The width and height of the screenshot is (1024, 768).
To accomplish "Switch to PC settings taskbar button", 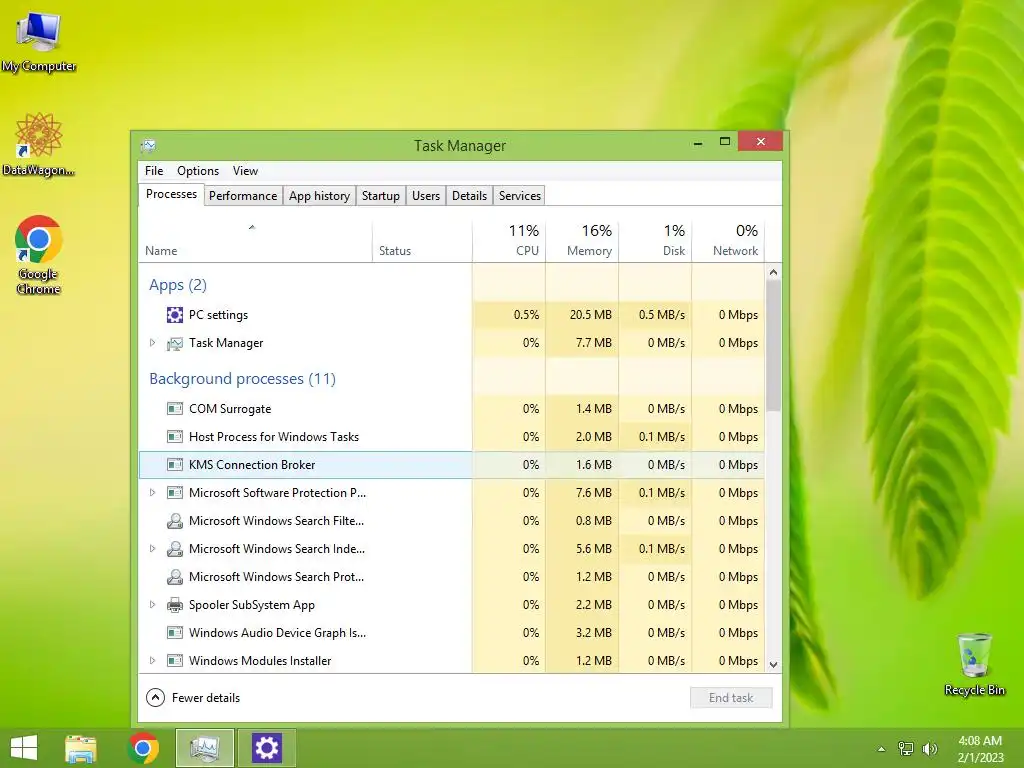I will [x=266, y=748].
